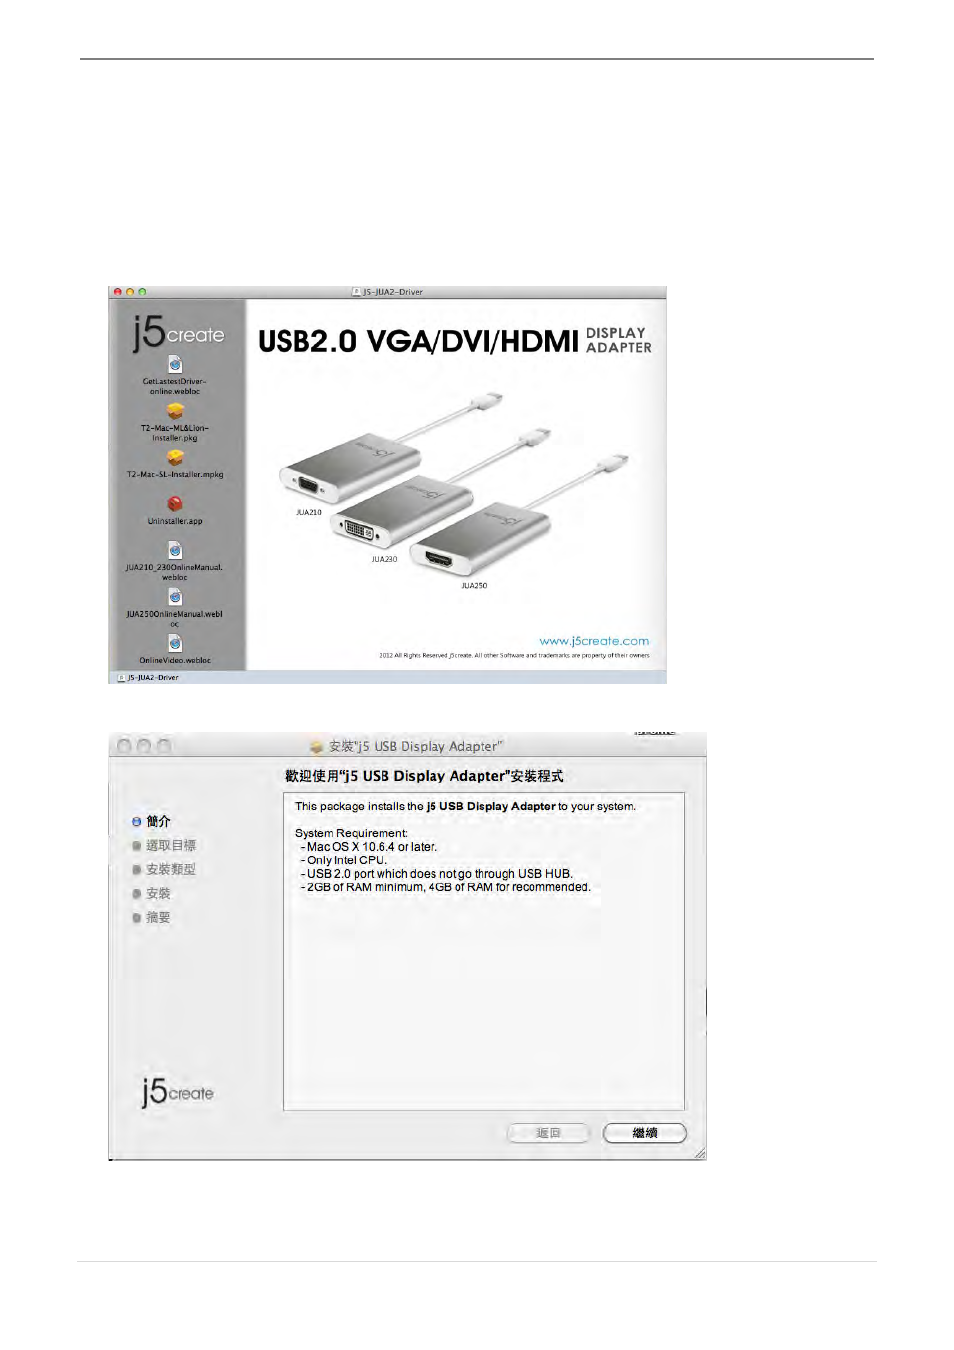The height and width of the screenshot is (1350, 954).
Task: Click the 2GB of RAM minimum line
Action: (x=445, y=887)
